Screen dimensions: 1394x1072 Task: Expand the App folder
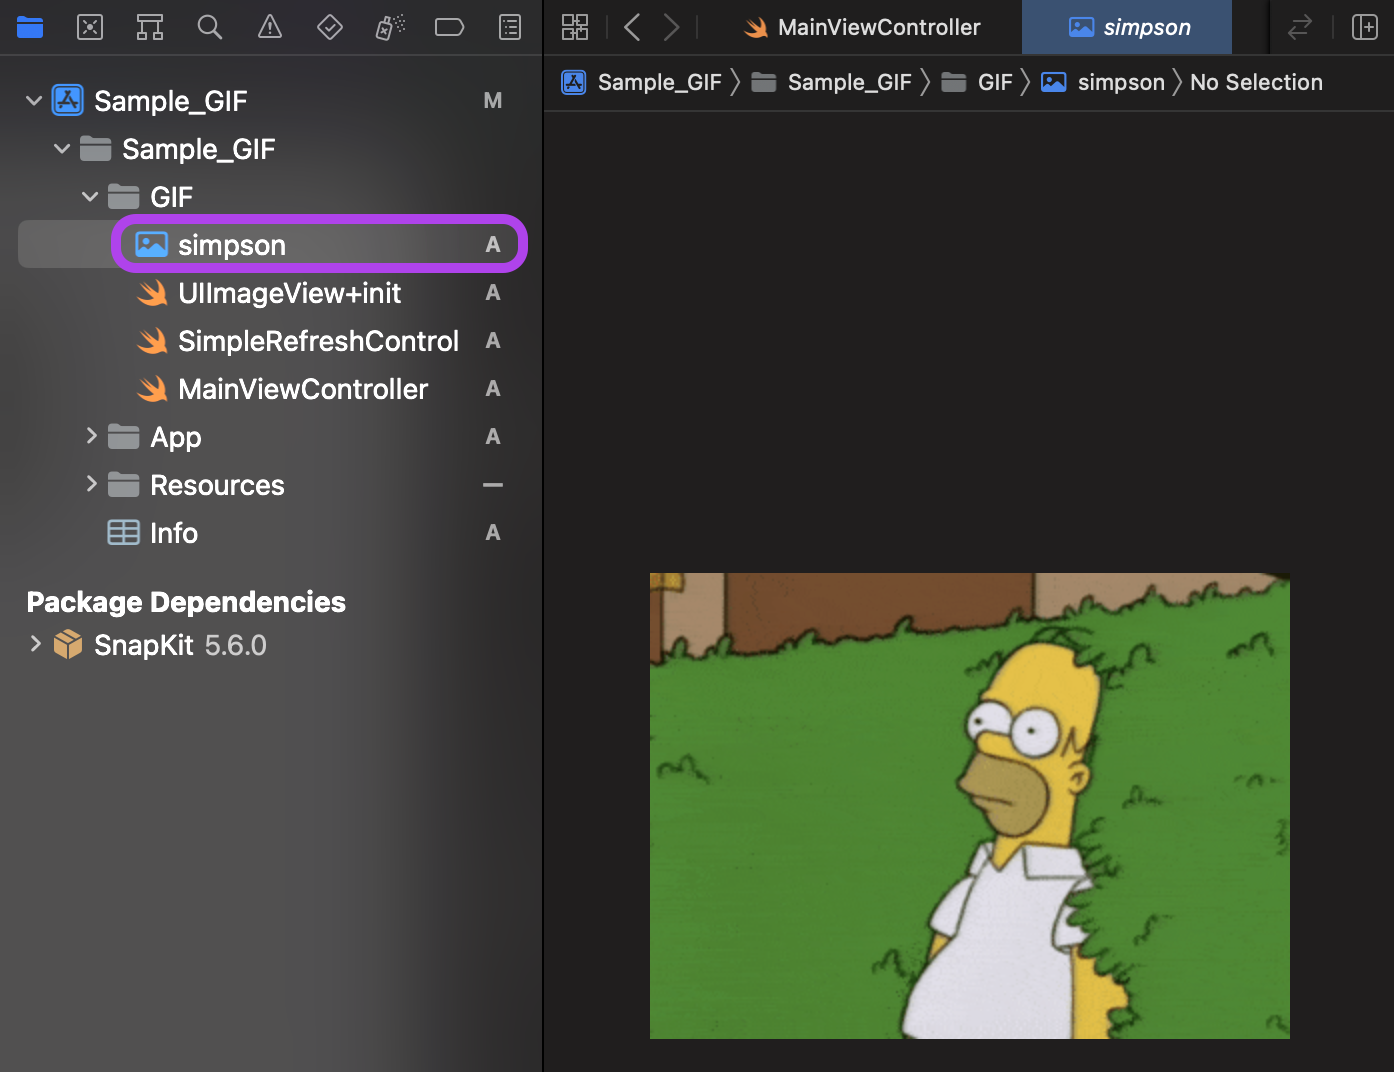[91, 435]
